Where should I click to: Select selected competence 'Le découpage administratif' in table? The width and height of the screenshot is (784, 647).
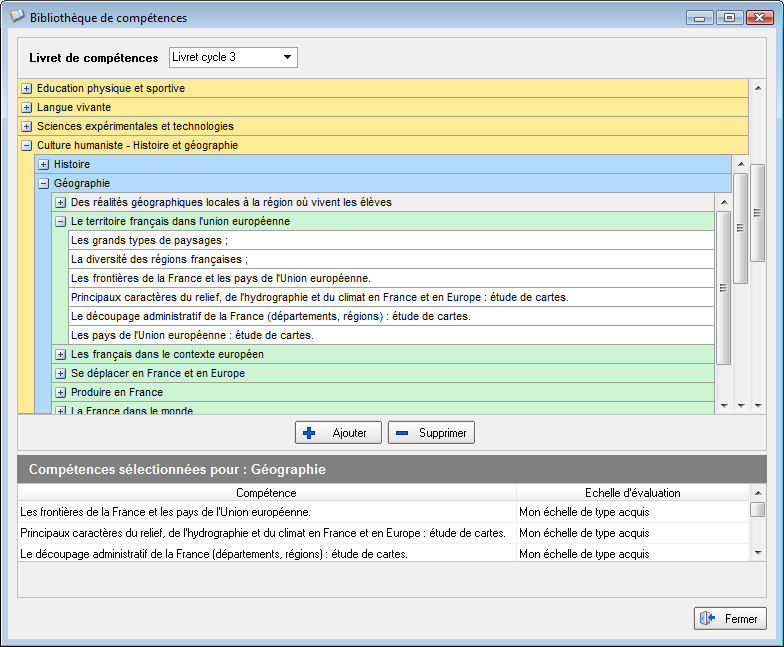(266, 554)
